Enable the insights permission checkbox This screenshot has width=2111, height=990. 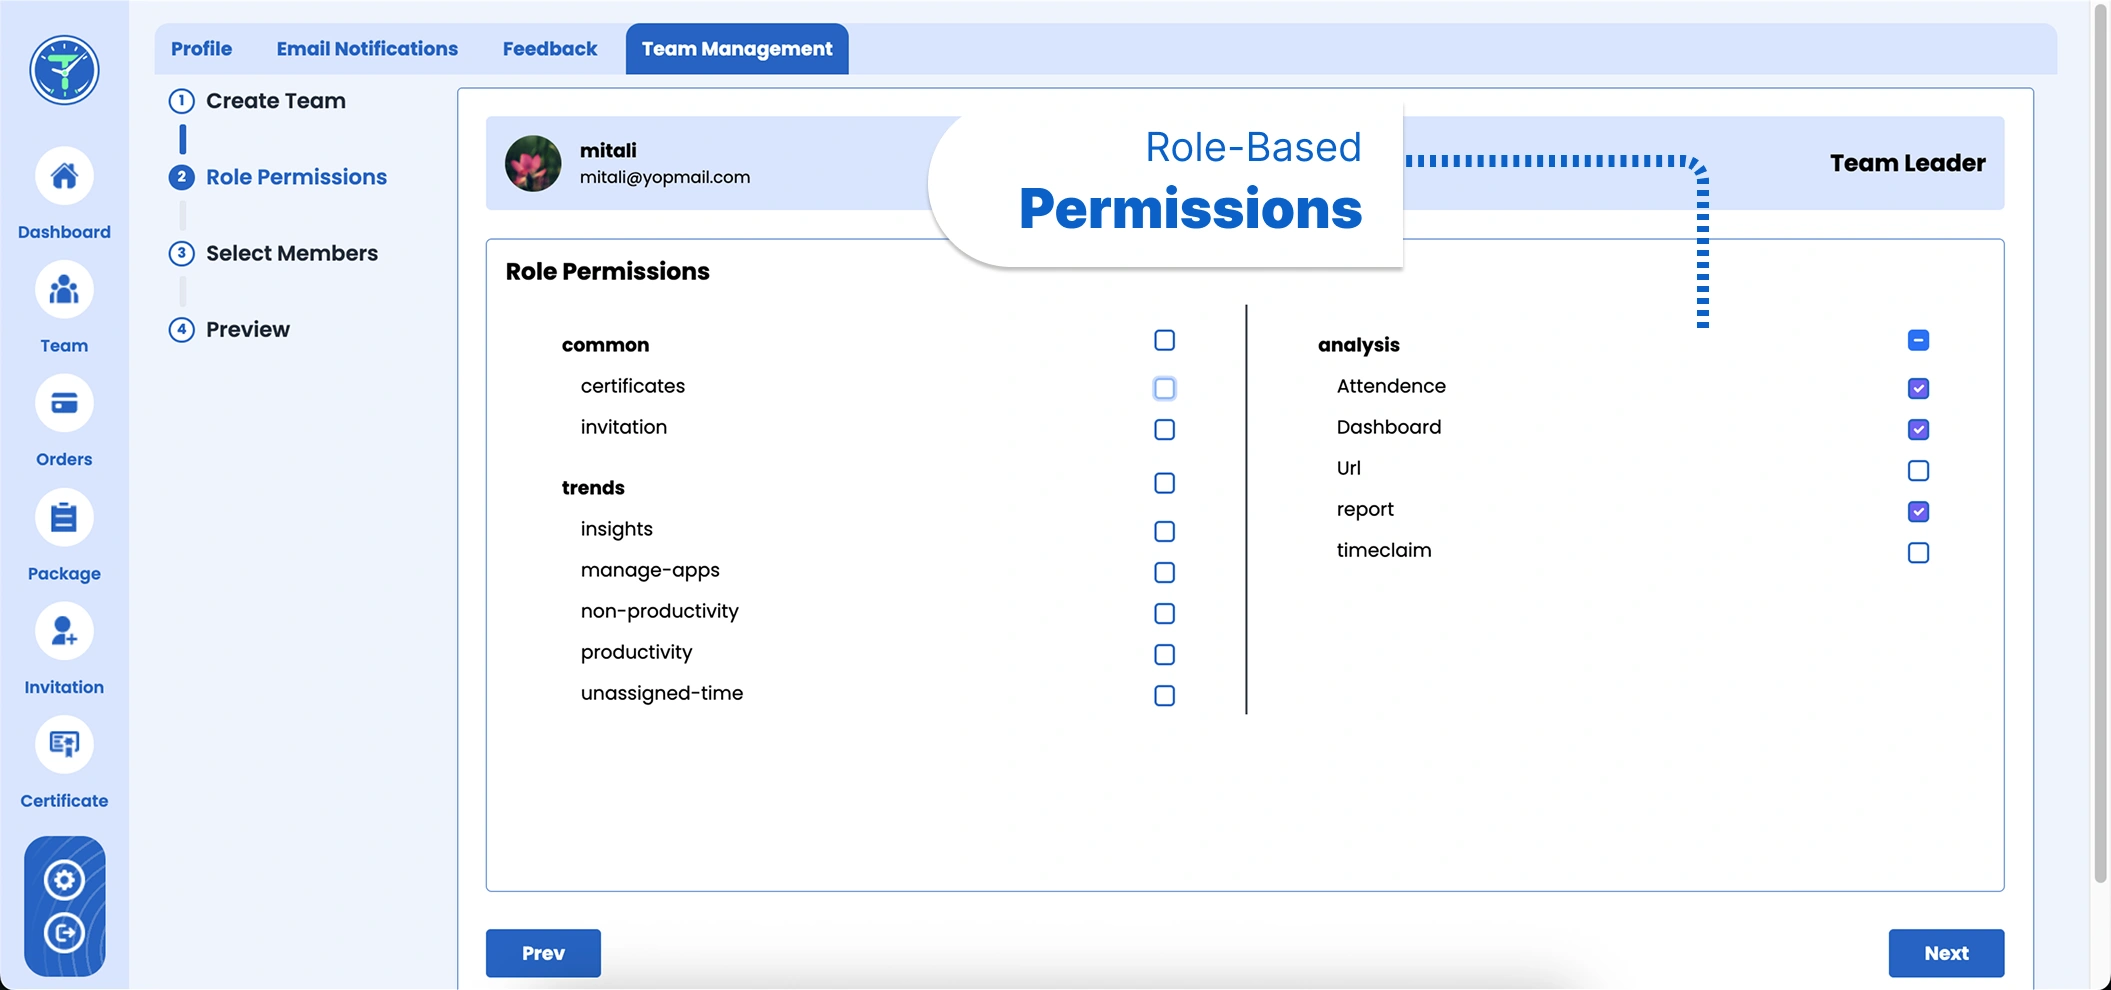click(x=1164, y=531)
